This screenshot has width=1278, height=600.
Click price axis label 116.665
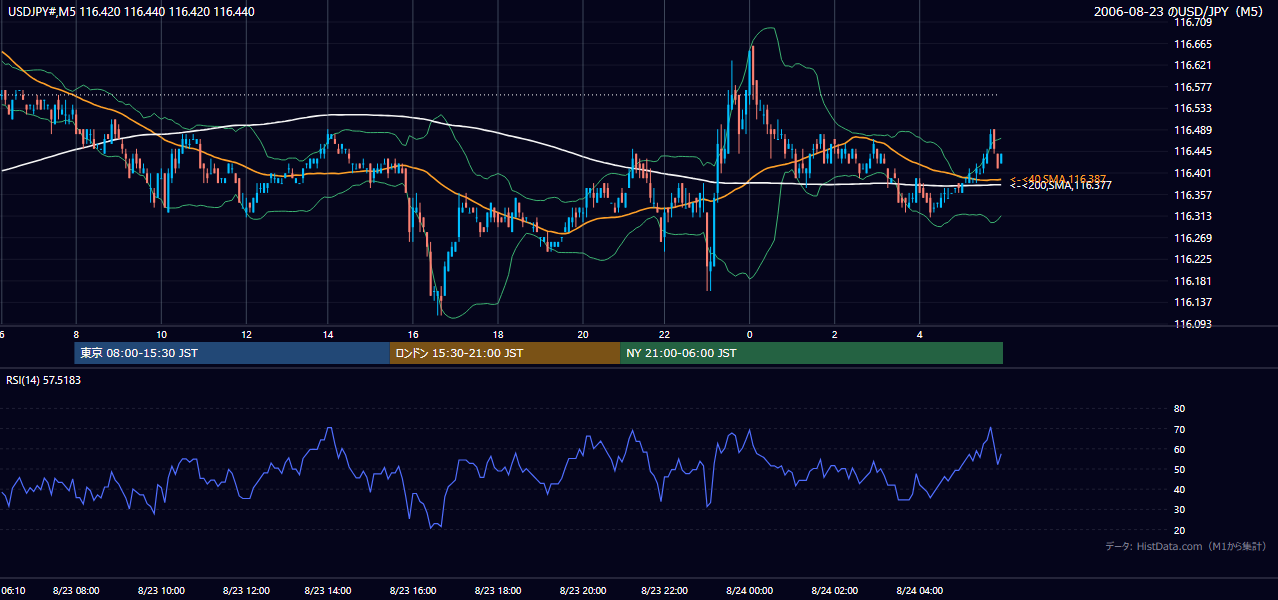[1193, 44]
